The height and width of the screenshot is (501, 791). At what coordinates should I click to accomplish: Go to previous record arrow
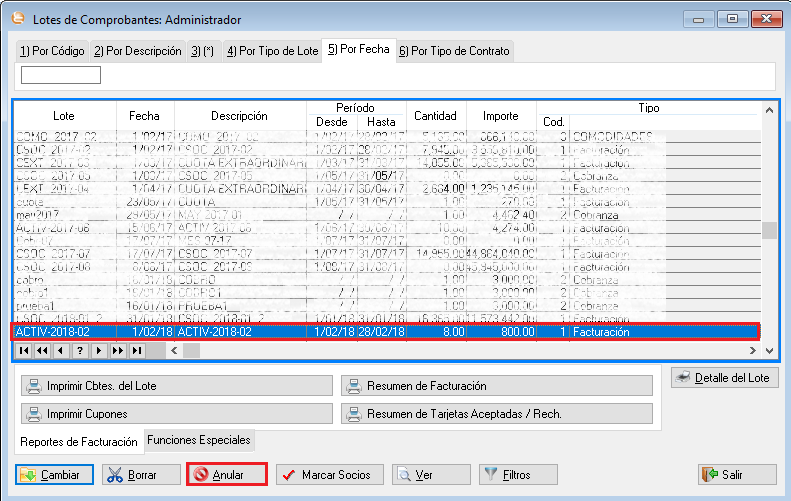(61, 351)
